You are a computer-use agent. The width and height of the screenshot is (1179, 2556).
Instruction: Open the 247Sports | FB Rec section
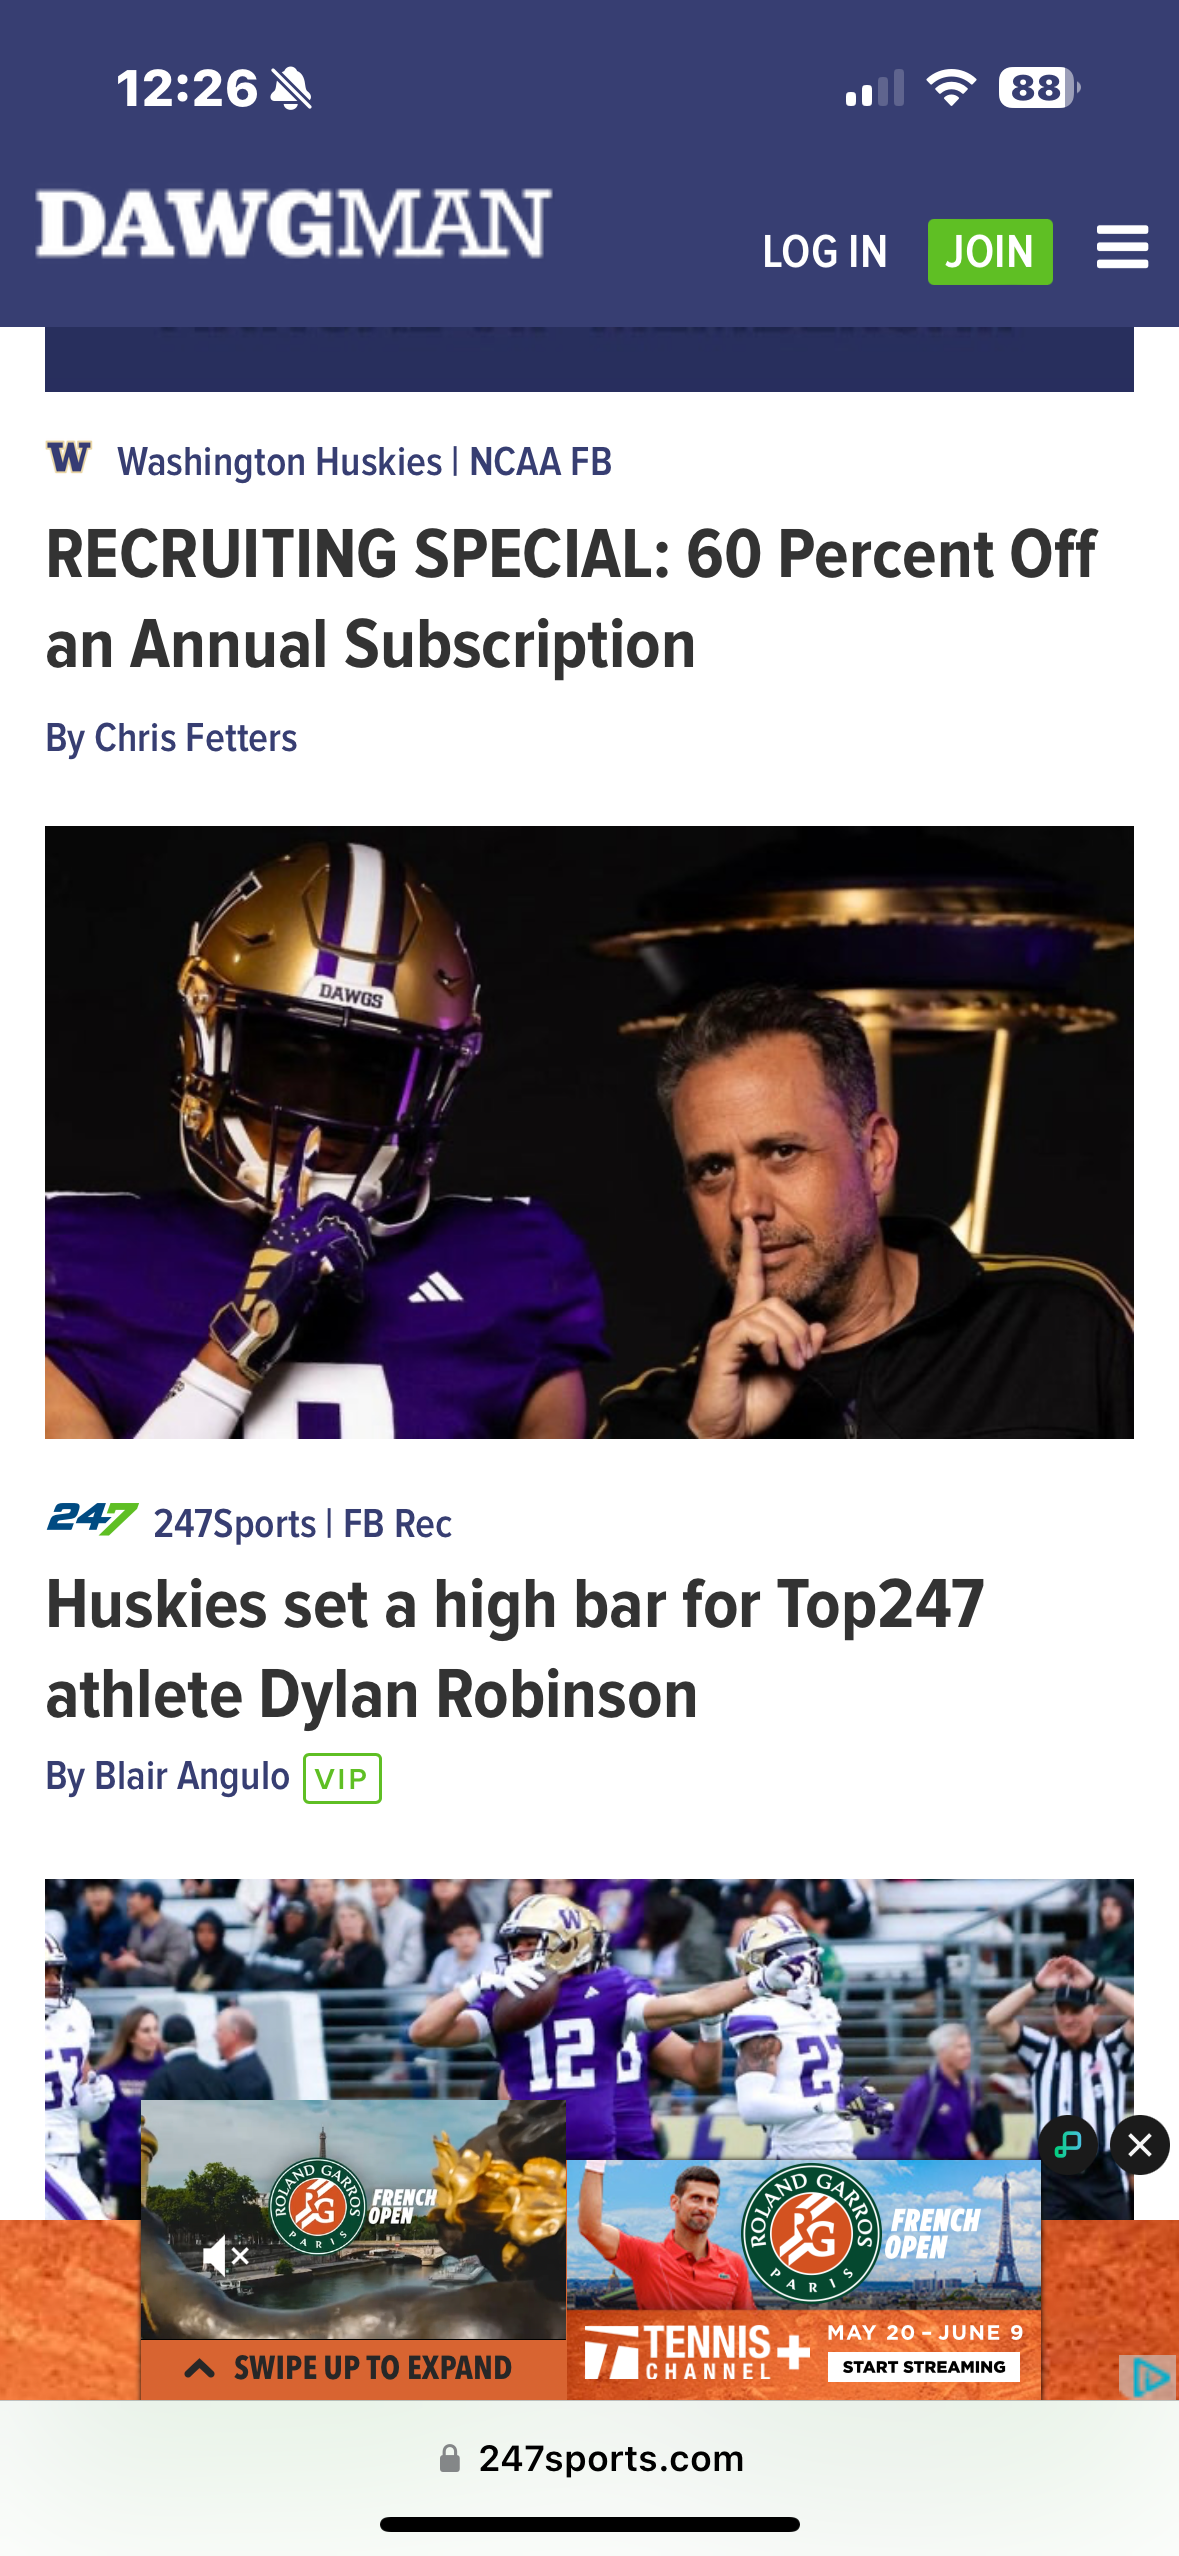point(302,1524)
